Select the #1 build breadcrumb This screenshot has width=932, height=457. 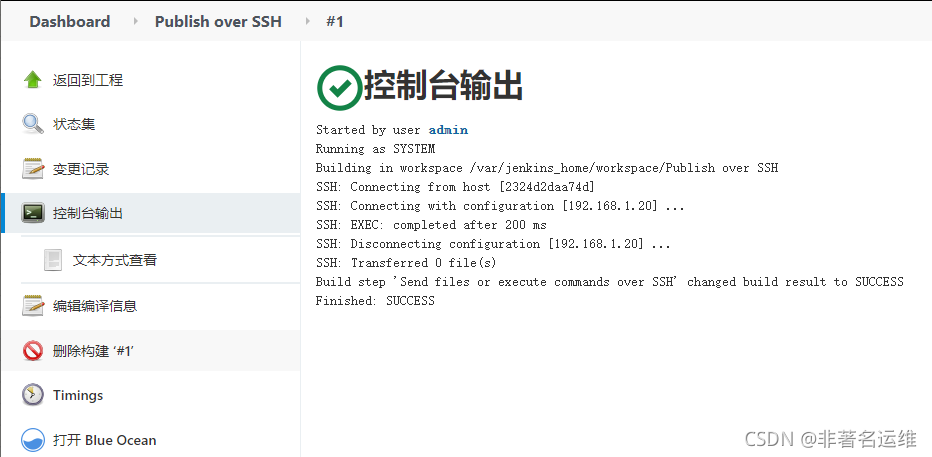(x=335, y=21)
